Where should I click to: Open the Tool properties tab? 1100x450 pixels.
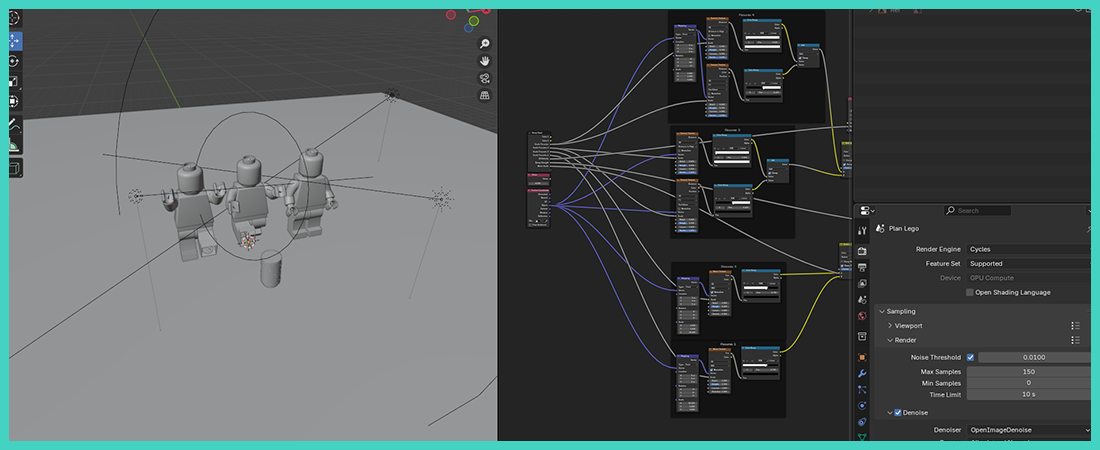coord(862,230)
